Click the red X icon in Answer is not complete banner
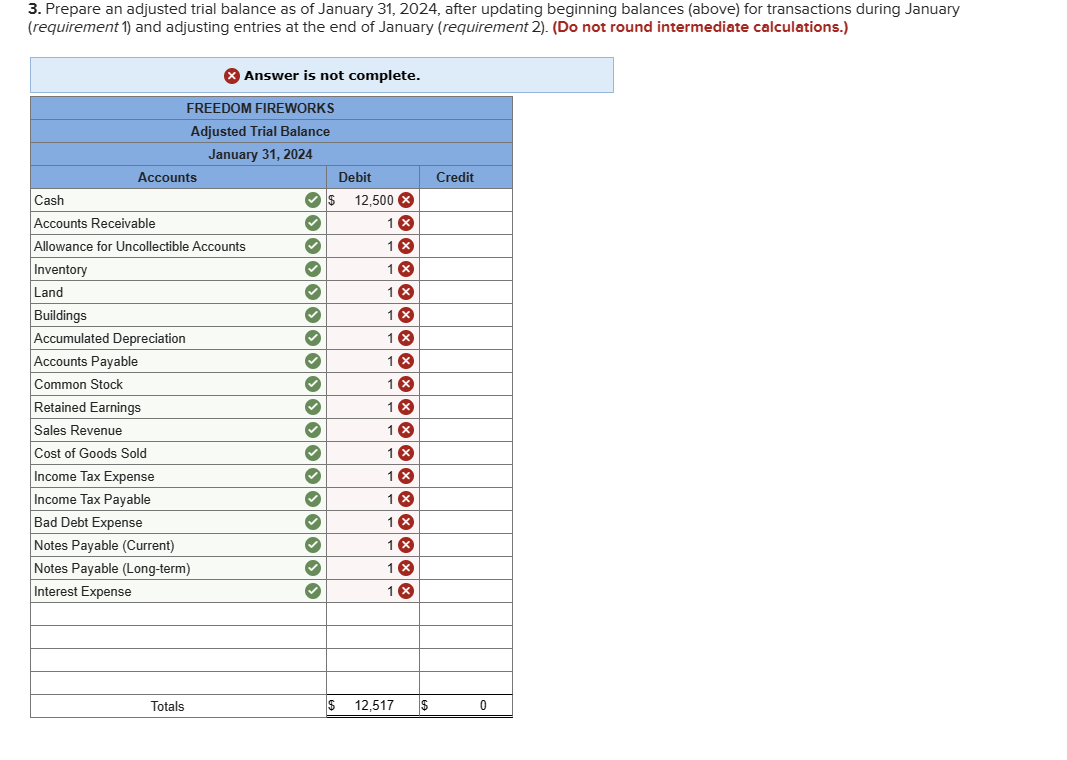The image size is (1067, 760). (232, 76)
